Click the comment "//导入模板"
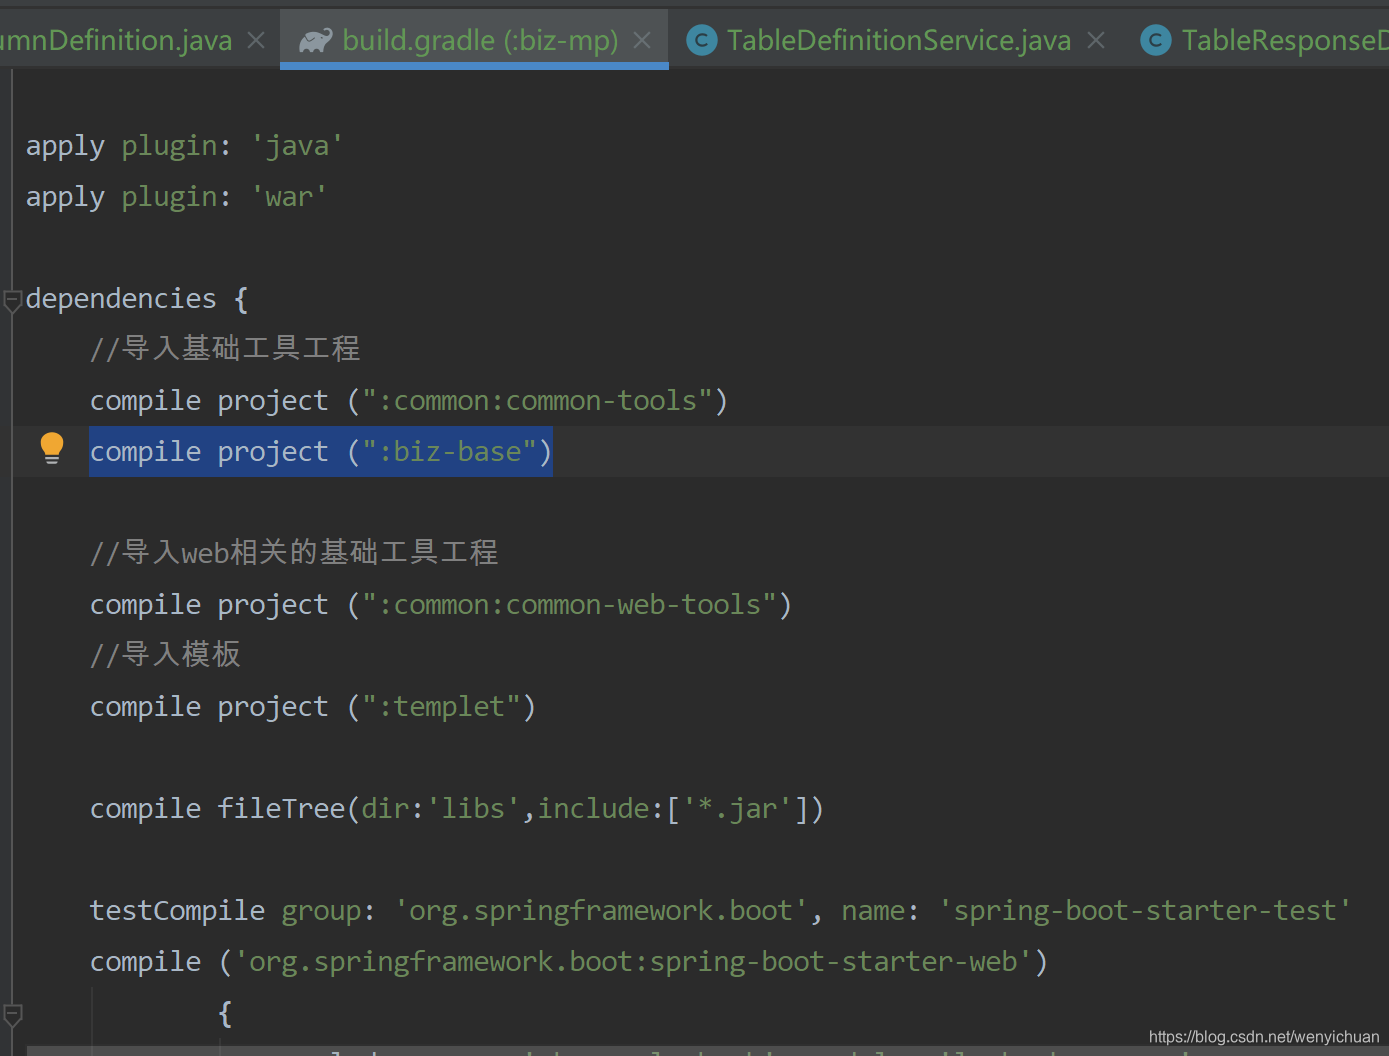Screen dimensions: 1389x1056 coord(165,654)
